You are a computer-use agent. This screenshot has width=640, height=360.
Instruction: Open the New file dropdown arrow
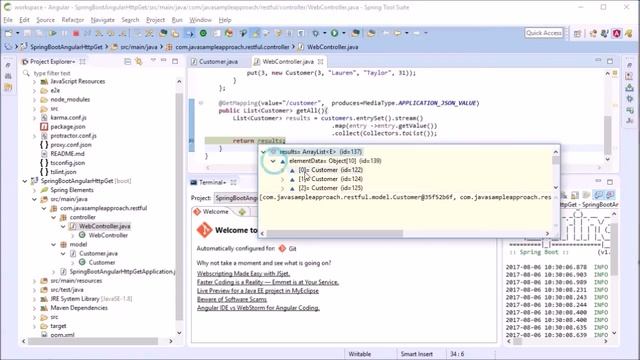[17, 33]
